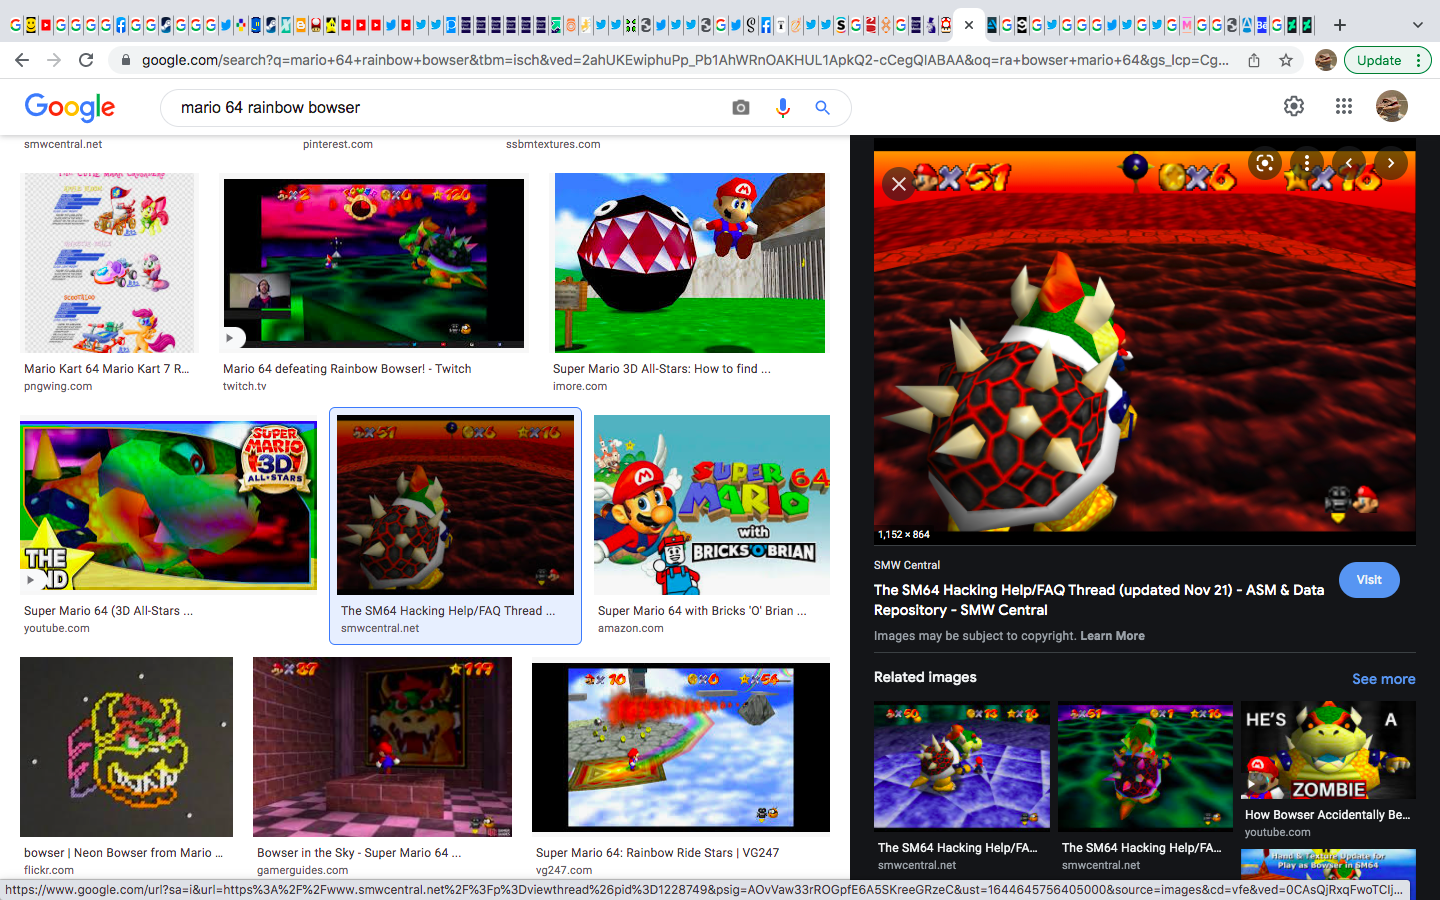This screenshot has width=1440, height=900.
Task: Open the Google apps grid
Action: (x=1344, y=106)
